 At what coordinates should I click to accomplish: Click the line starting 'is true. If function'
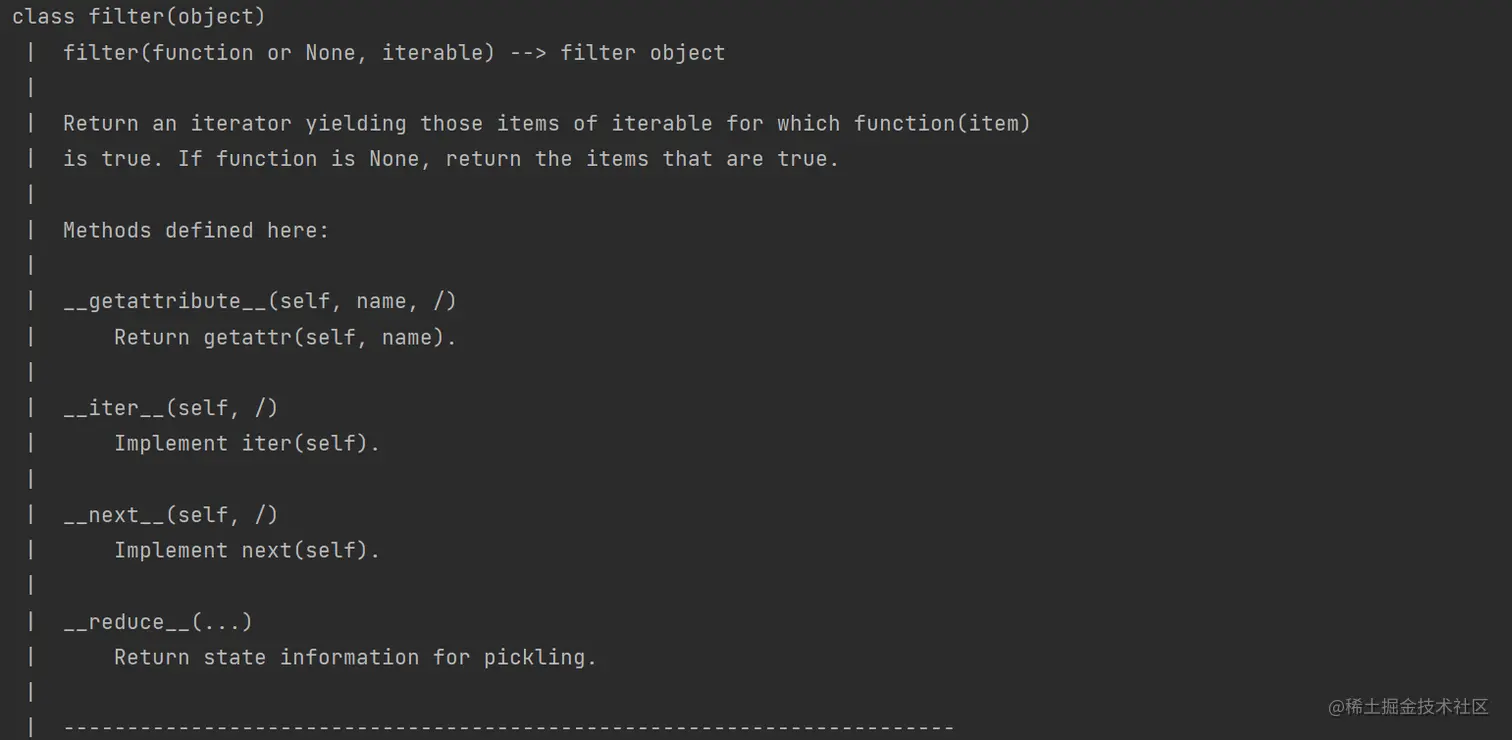[450, 159]
